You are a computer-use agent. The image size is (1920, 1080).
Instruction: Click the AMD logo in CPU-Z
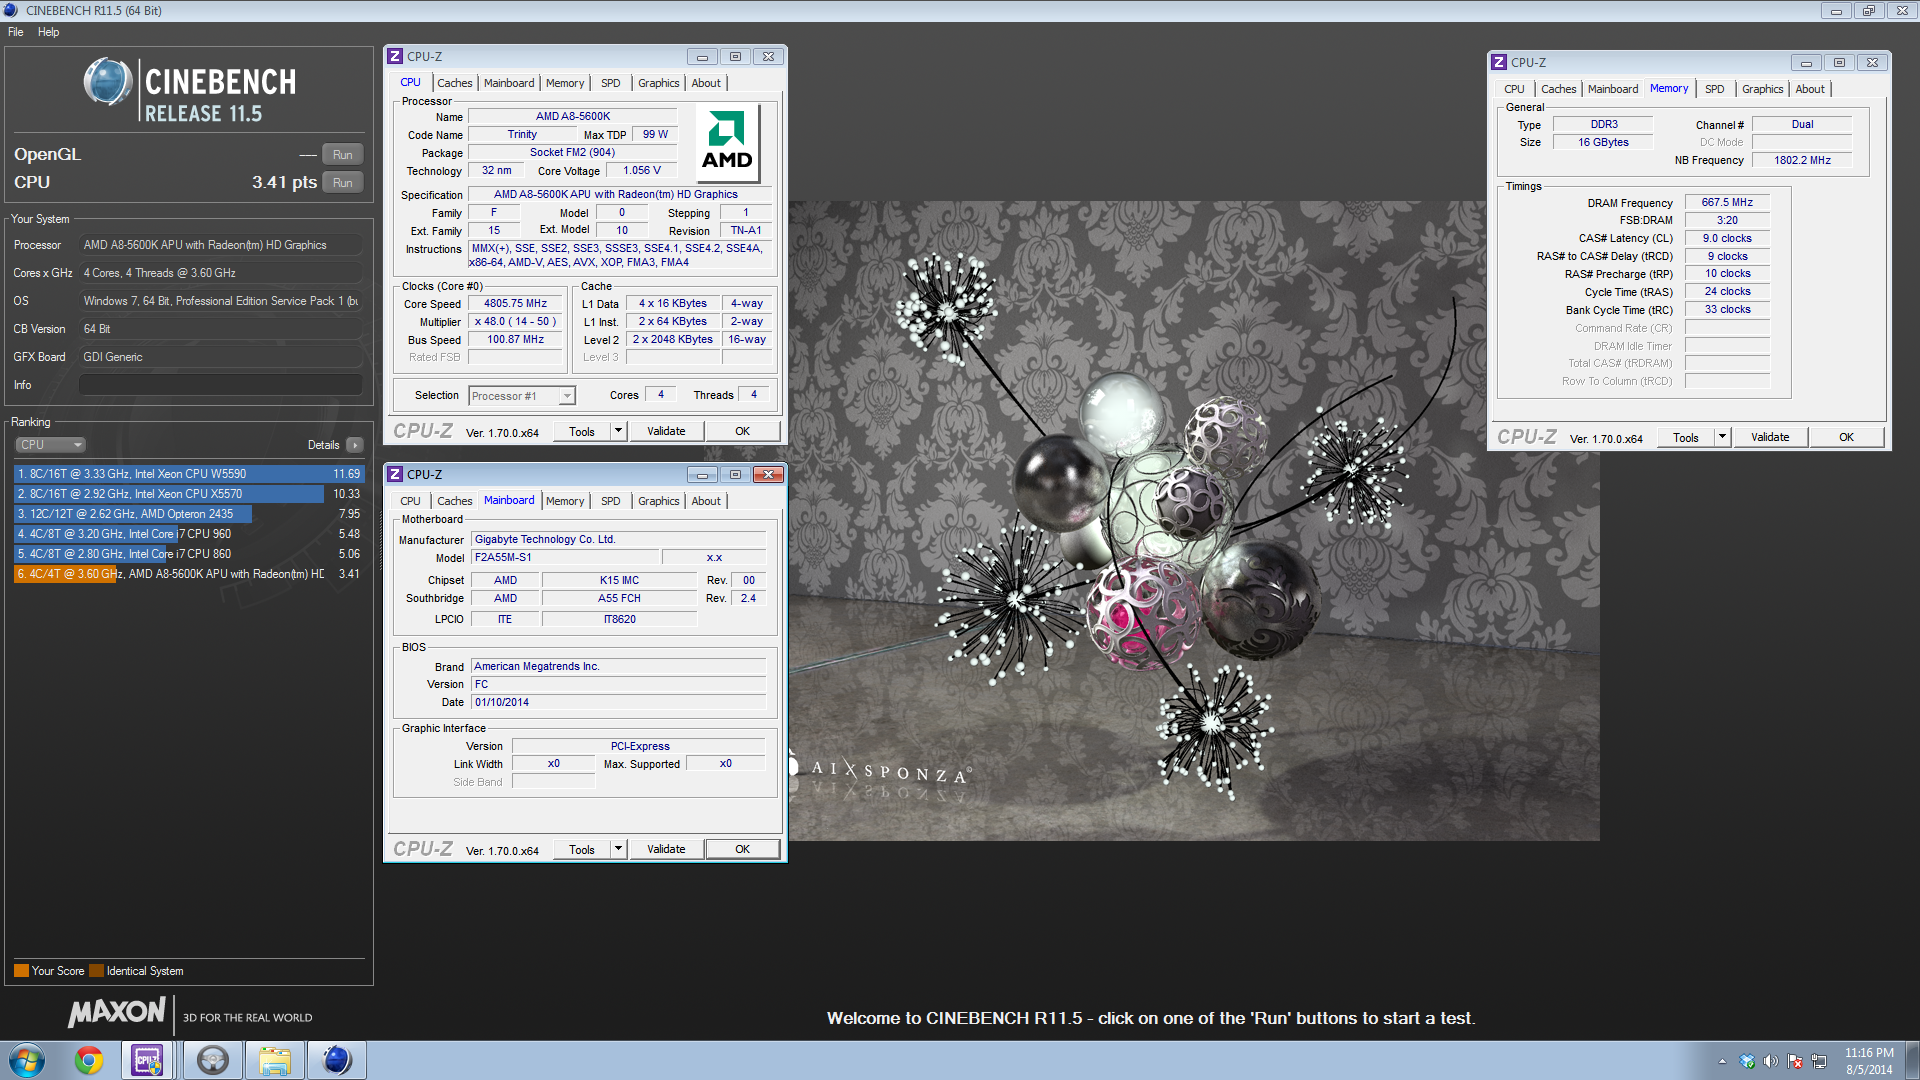click(727, 142)
